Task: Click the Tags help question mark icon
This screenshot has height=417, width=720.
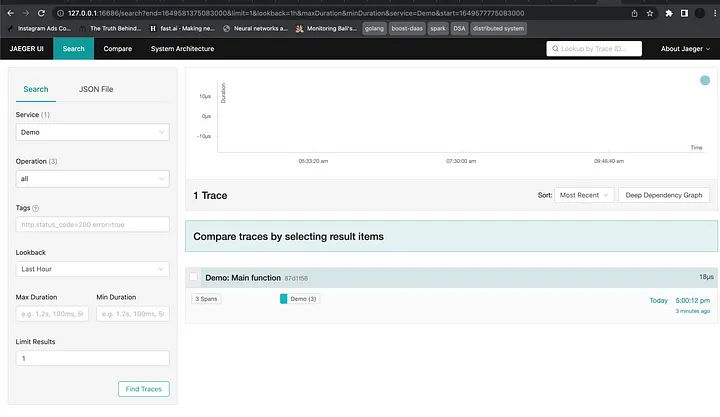Action: [x=36, y=208]
